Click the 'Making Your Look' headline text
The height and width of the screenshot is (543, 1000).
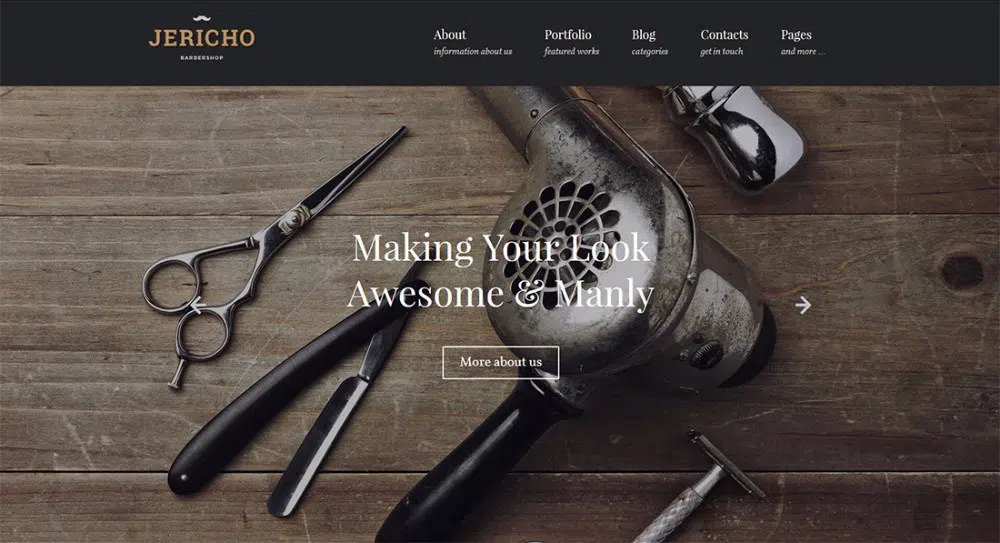point(501,248)
